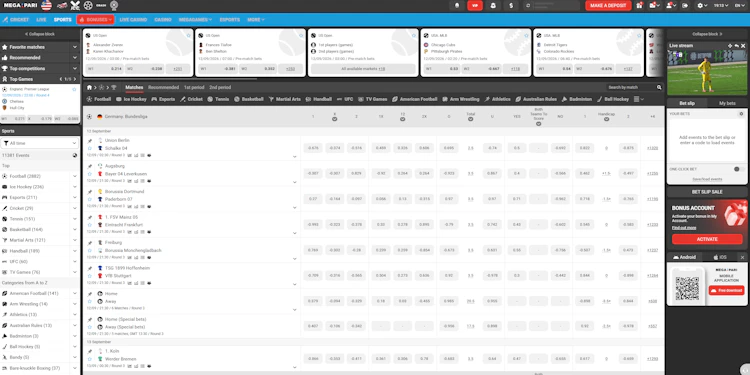This screenshot has width=750, height=375.
Task: Favorite the Zverev vs Khachanov card
Action: coord(188,35)
